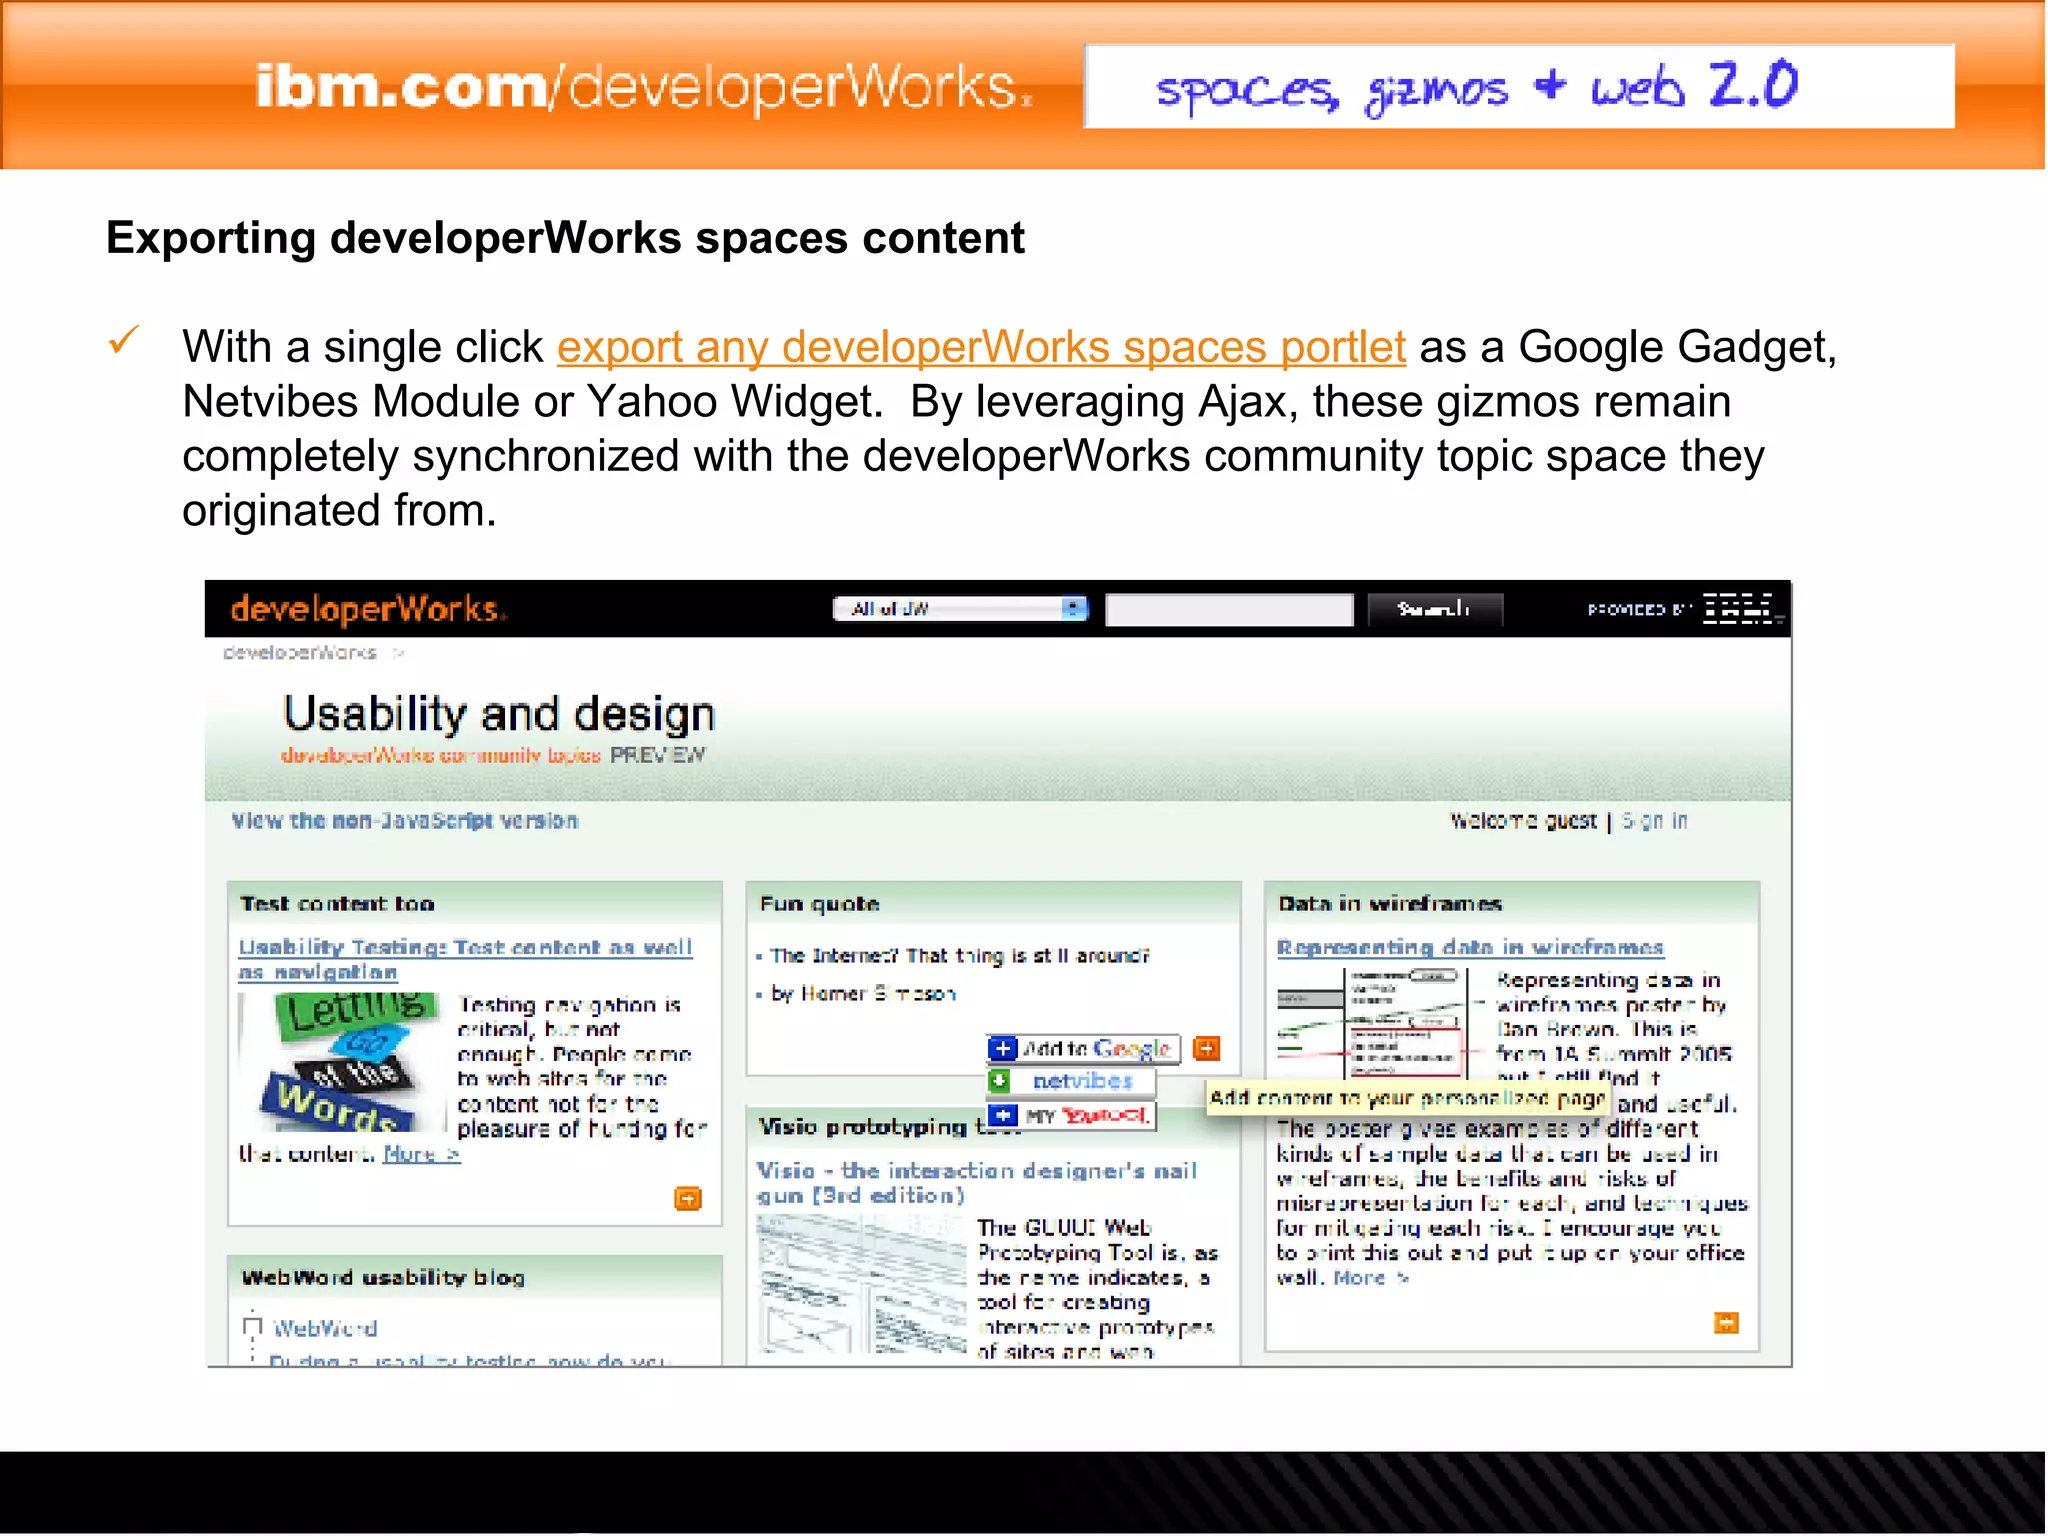
Task: Open export icon in the Fun quote portlet
Action: pos(1207,1048)
